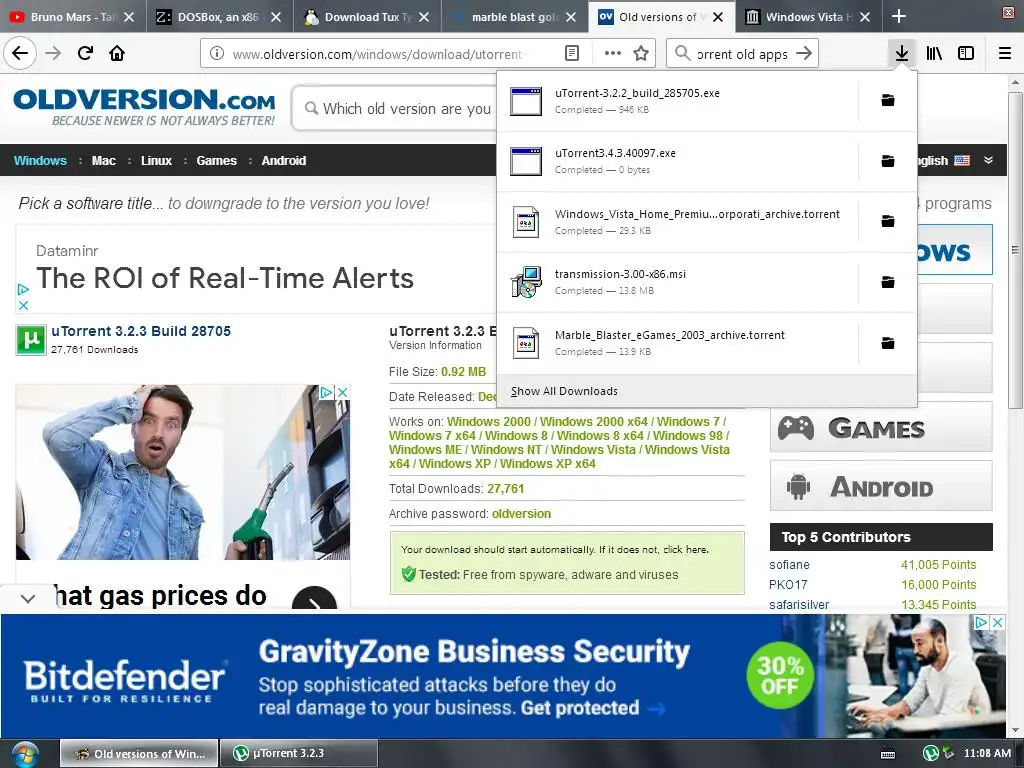Screen dimensions: 1024x768
Task: Select Android in site navigation
Action: [283, 161]
